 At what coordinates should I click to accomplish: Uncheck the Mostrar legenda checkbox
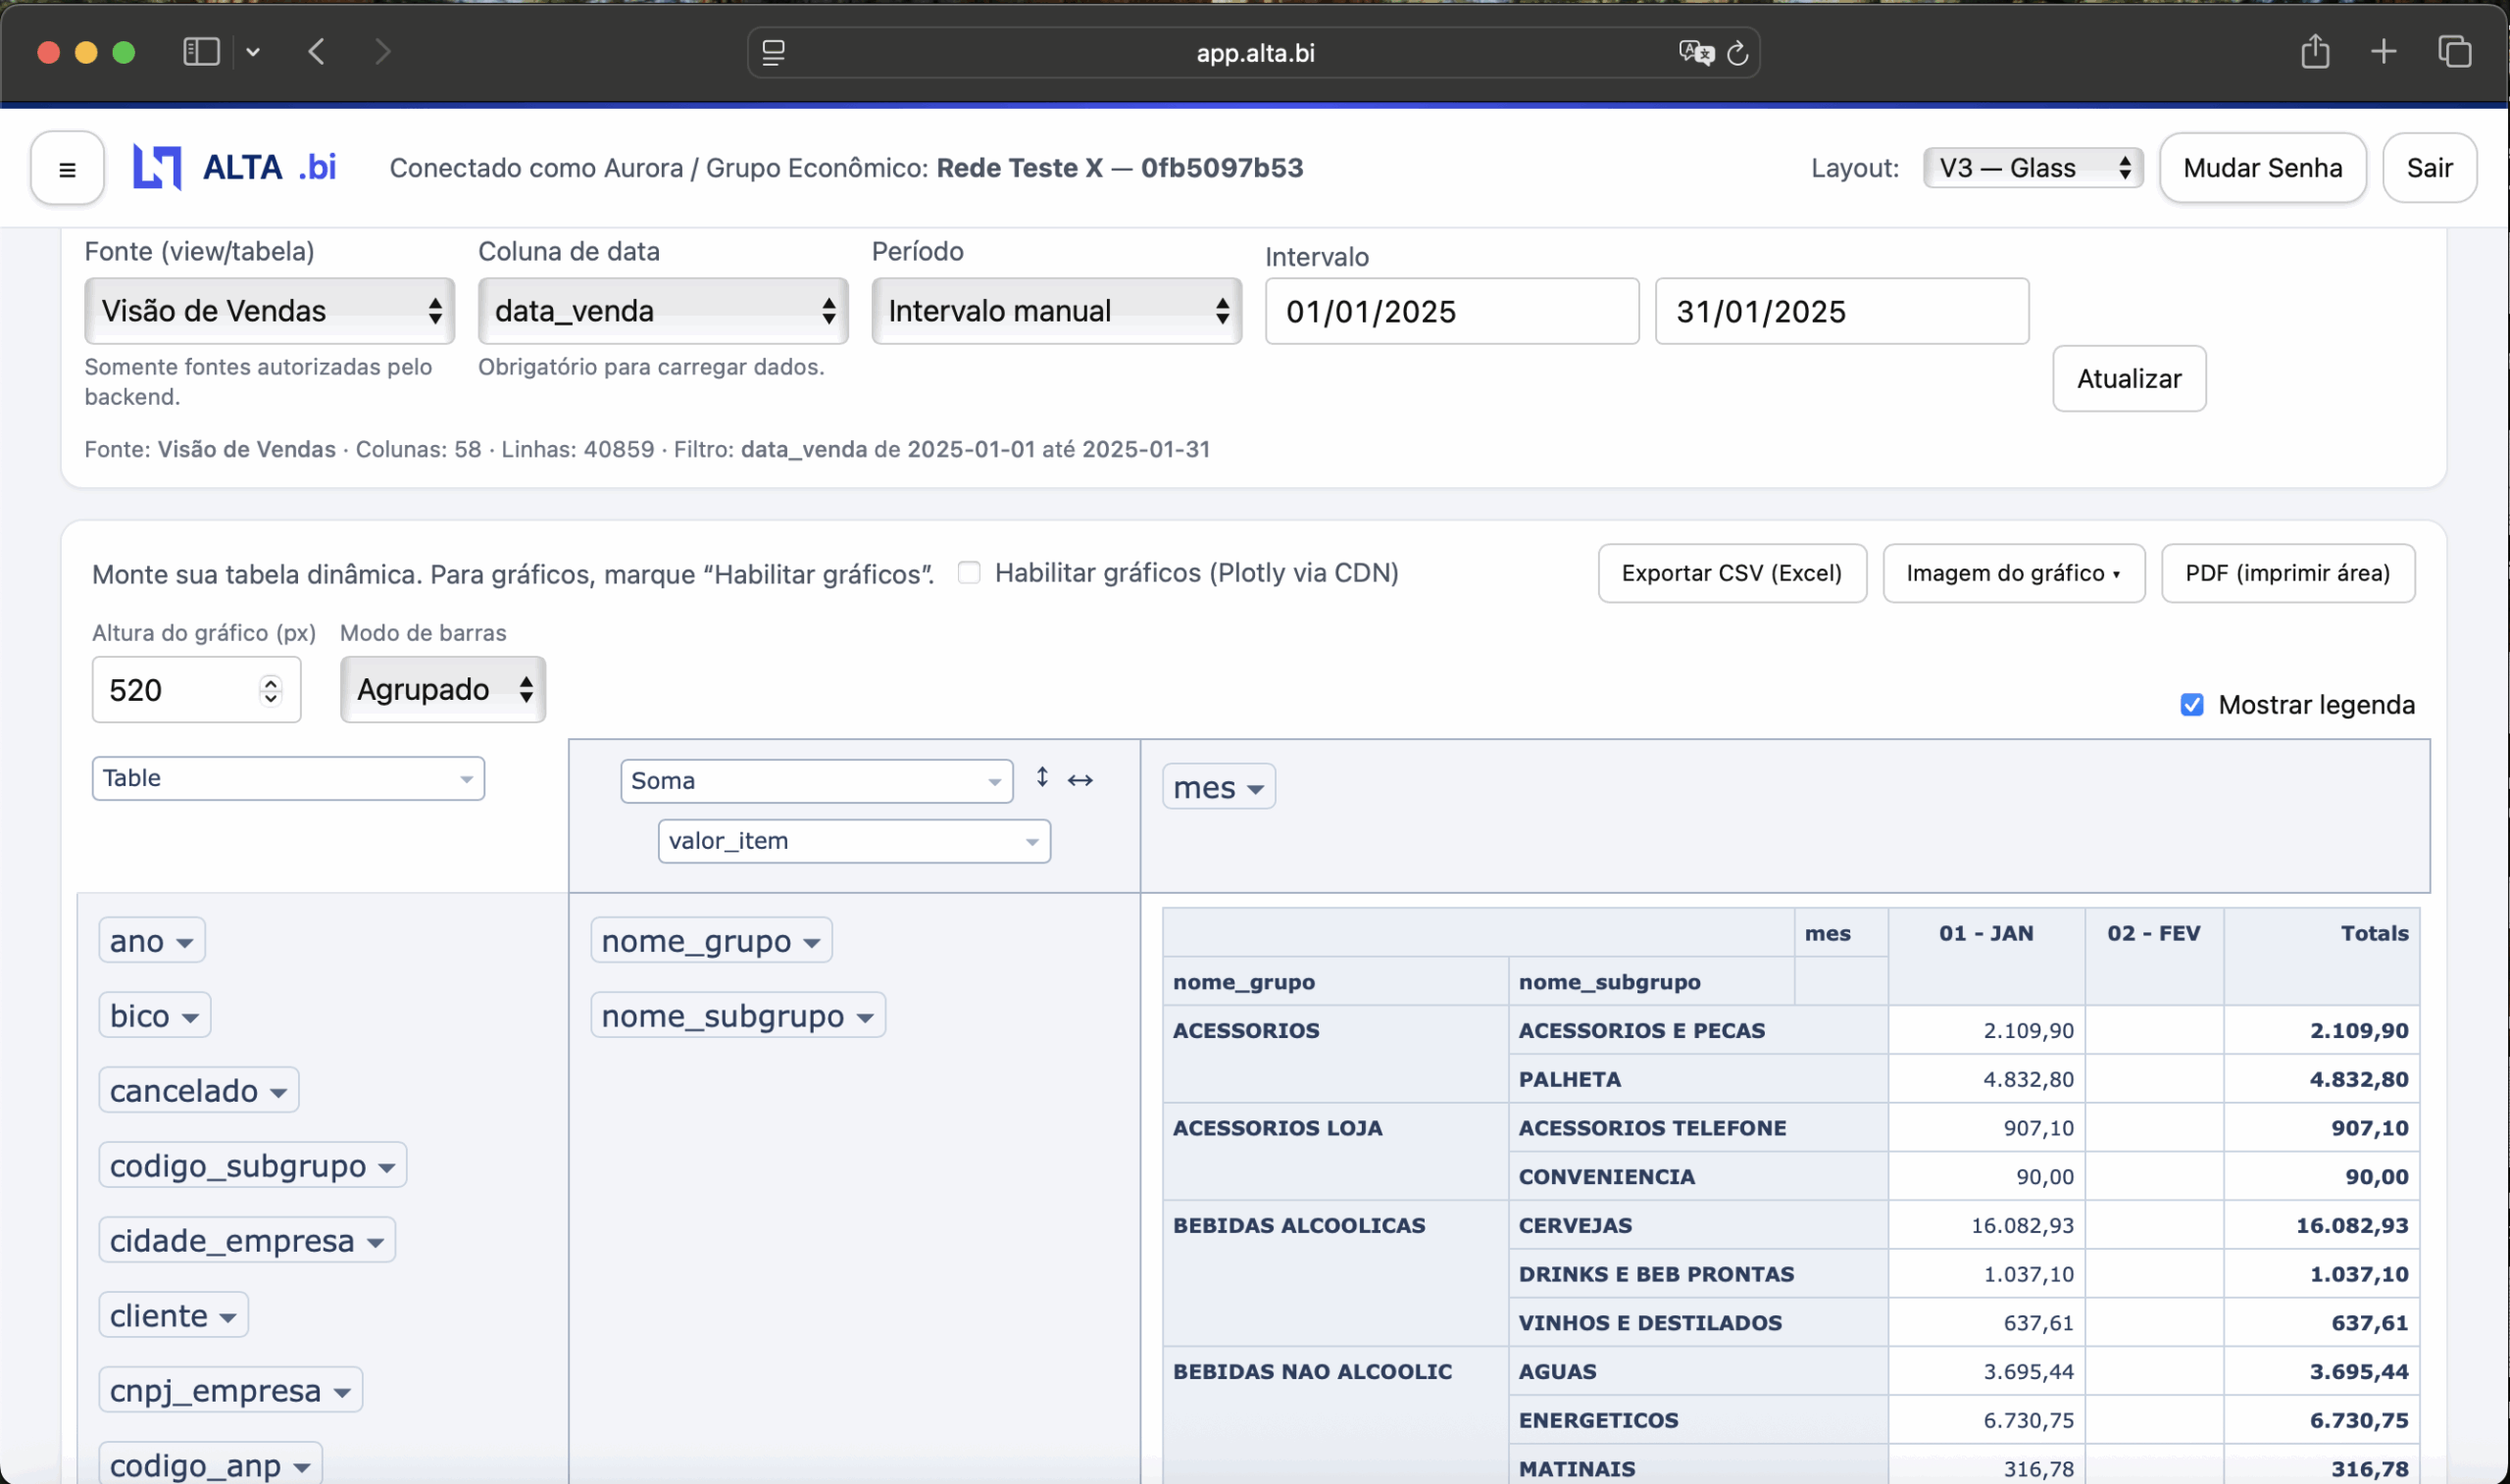pyautogui.click(x=2192, y=705)
